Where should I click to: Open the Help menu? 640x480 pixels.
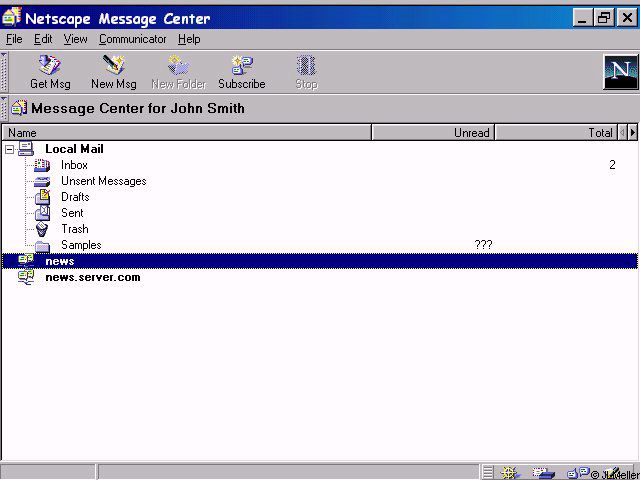pyautogui.click(x=189, y=39)
